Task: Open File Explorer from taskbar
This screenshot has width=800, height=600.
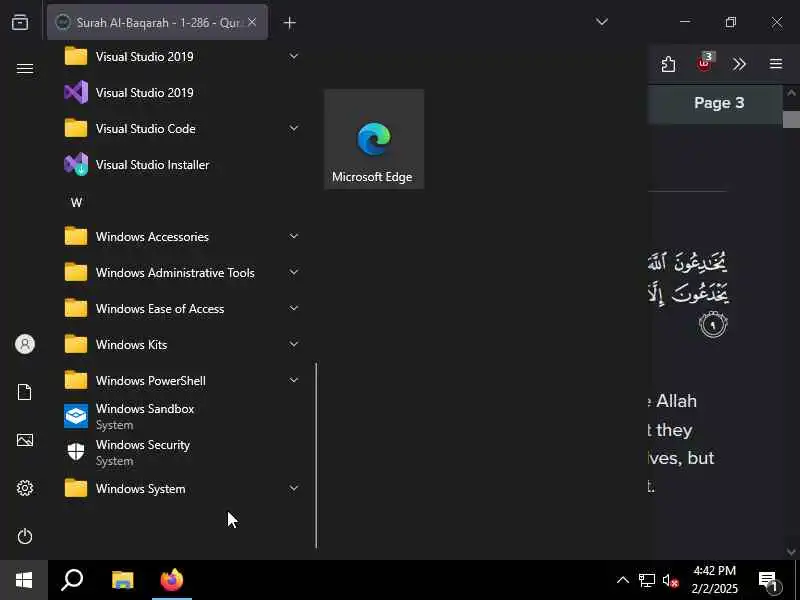Action: click(x=122, y=580)
